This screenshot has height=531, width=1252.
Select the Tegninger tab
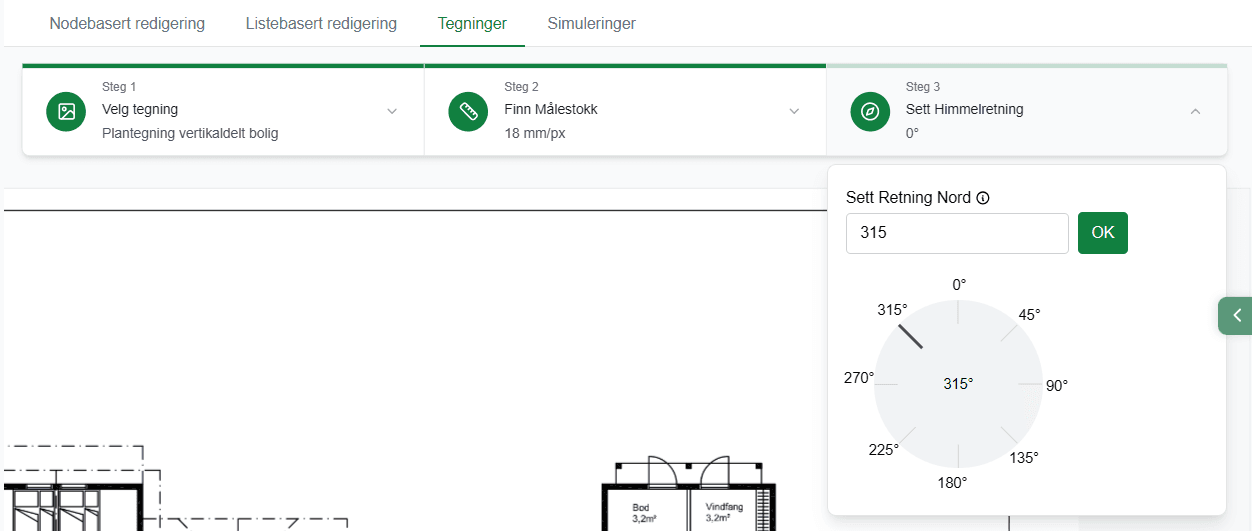click(472, 23)
